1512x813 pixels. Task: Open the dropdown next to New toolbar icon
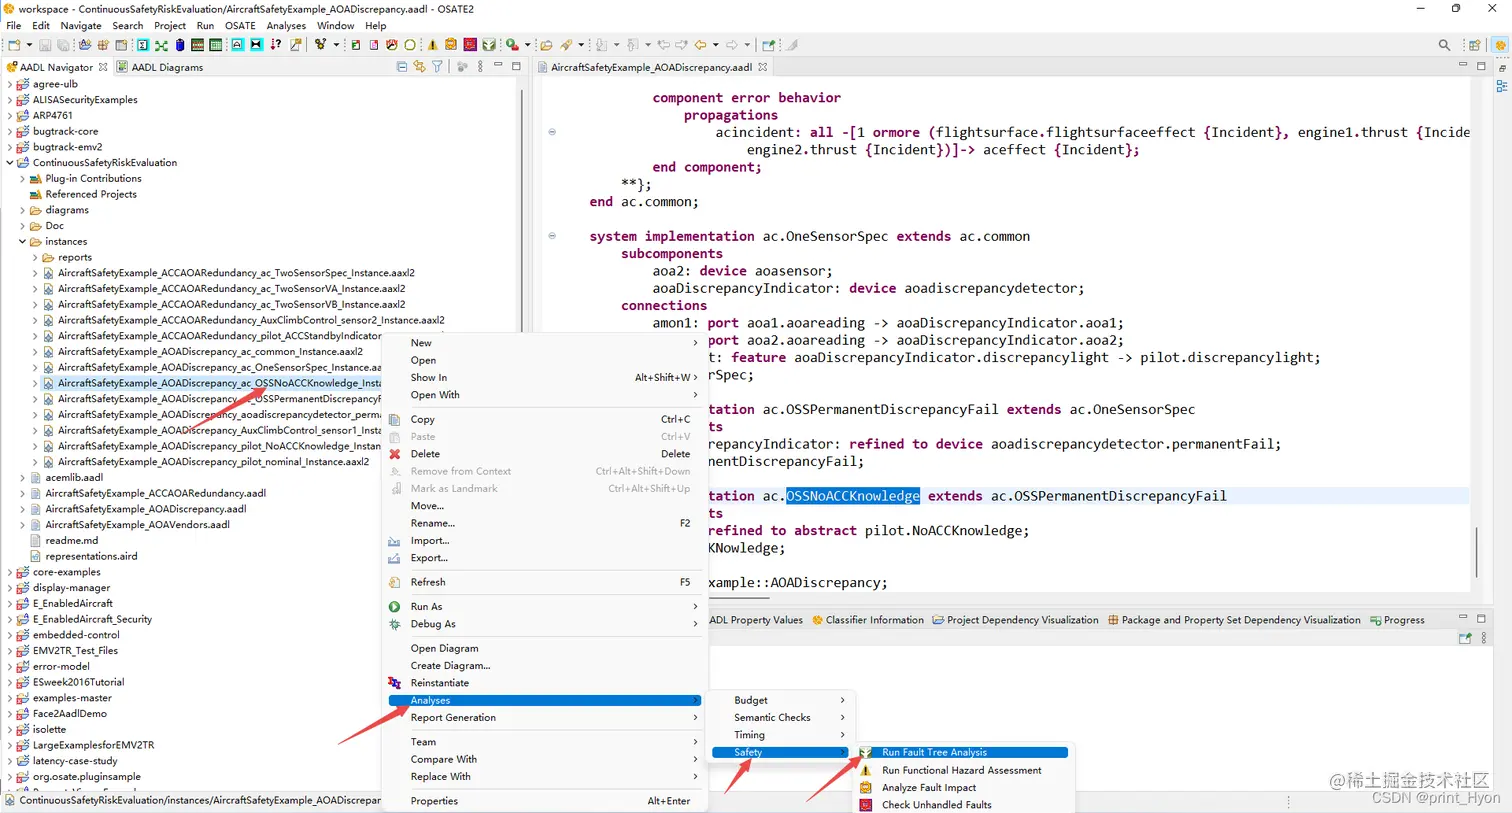pyautogui.click(x=28, y=45)
